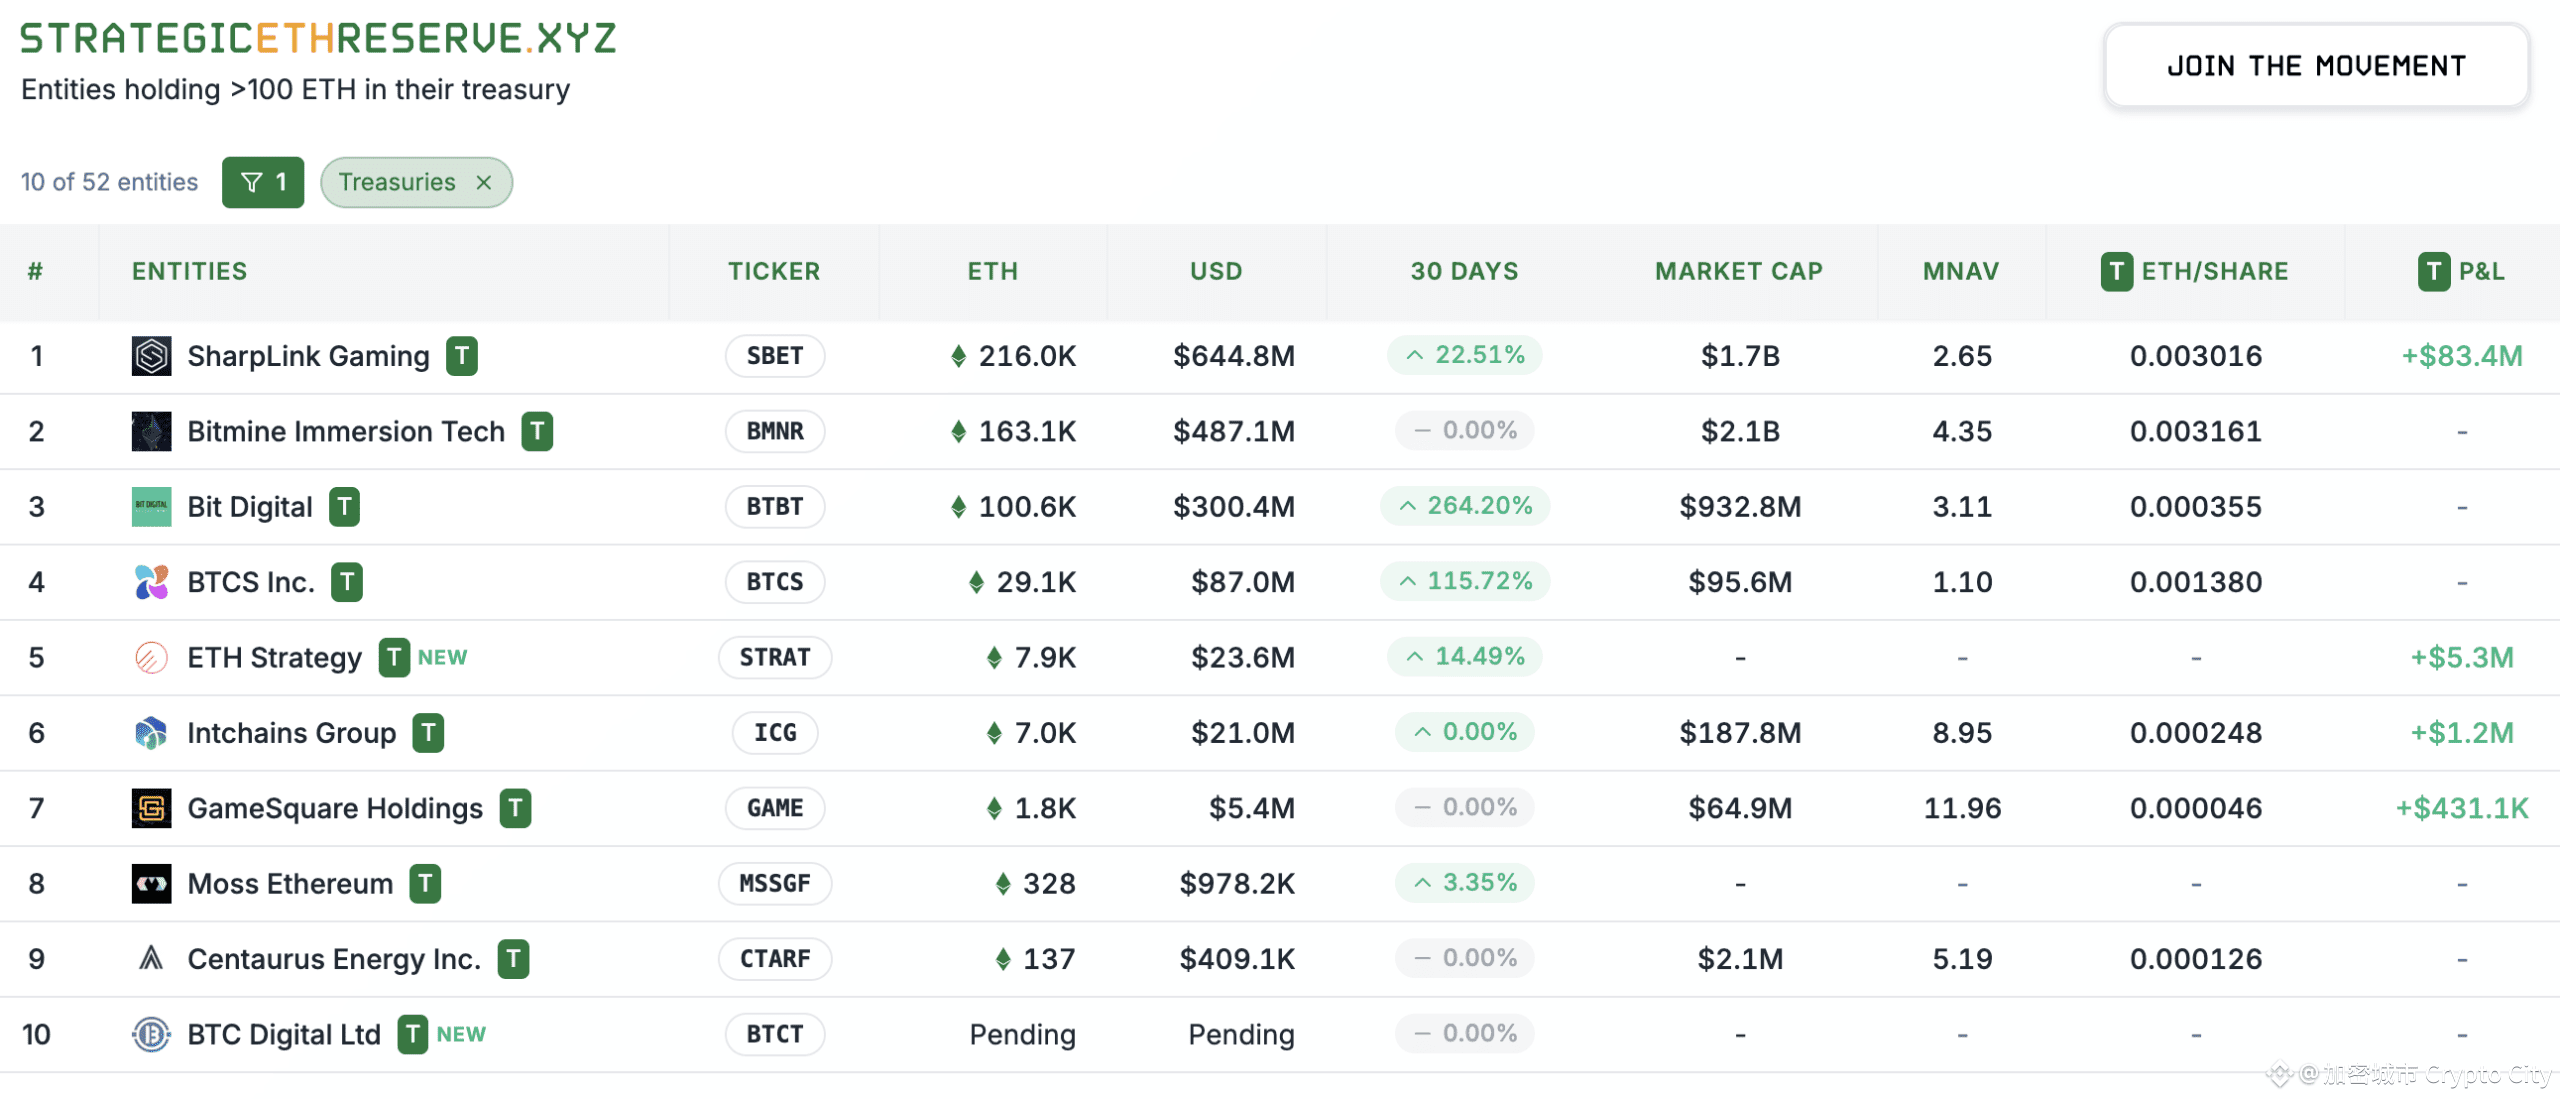
Task: Open the Centaurus Energy Inc. entity name
Action: click(x=334, y=959)
